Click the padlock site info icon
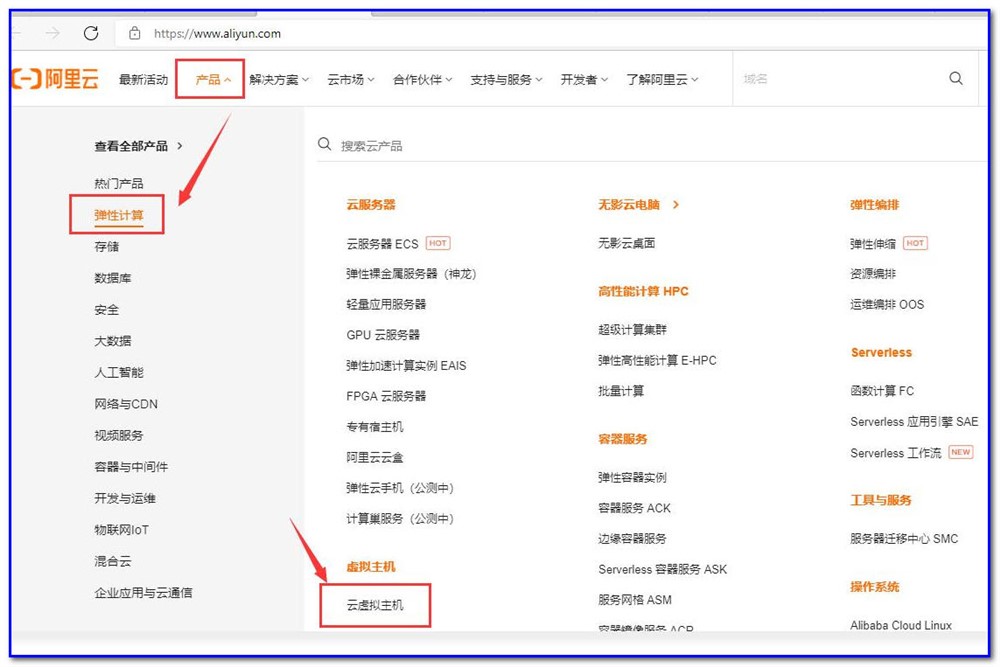 [135, 33]
